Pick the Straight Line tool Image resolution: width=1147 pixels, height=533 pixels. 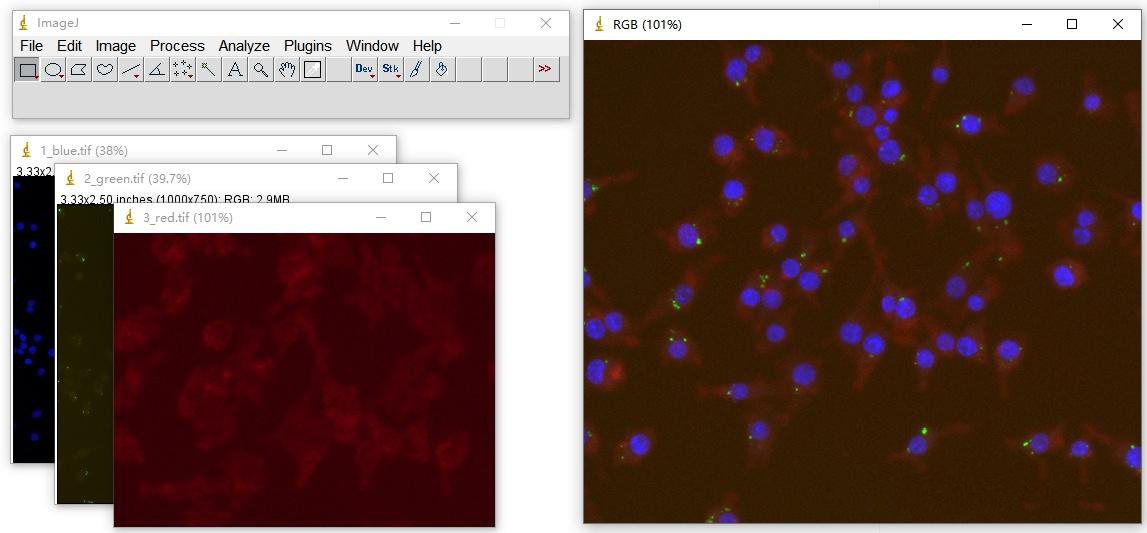tap(131, 69)
